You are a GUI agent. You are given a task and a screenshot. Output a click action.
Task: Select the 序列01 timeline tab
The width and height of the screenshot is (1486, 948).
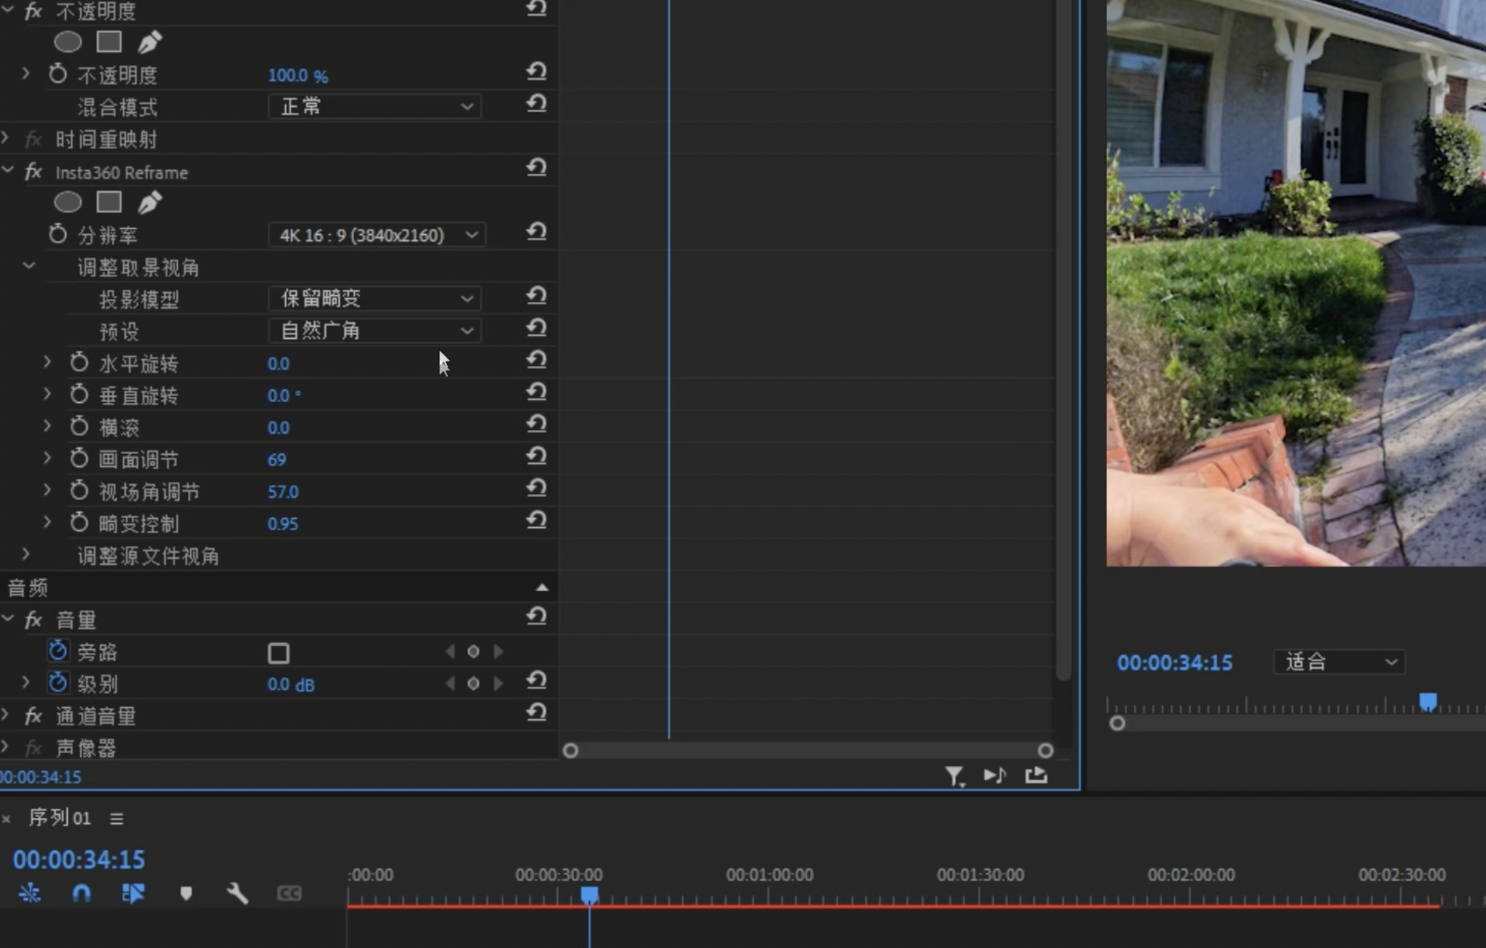(59, 818)
